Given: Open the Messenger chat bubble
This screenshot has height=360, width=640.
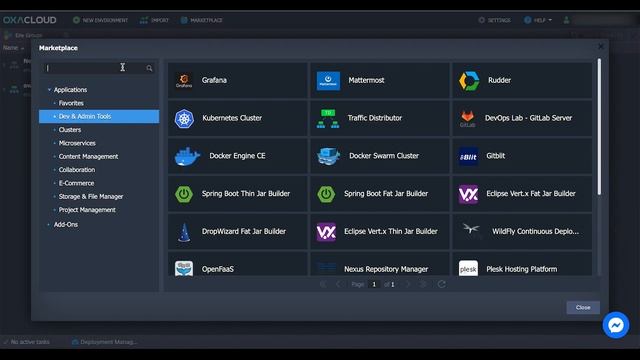Looking at the screenshot, I should click(616, 325).
